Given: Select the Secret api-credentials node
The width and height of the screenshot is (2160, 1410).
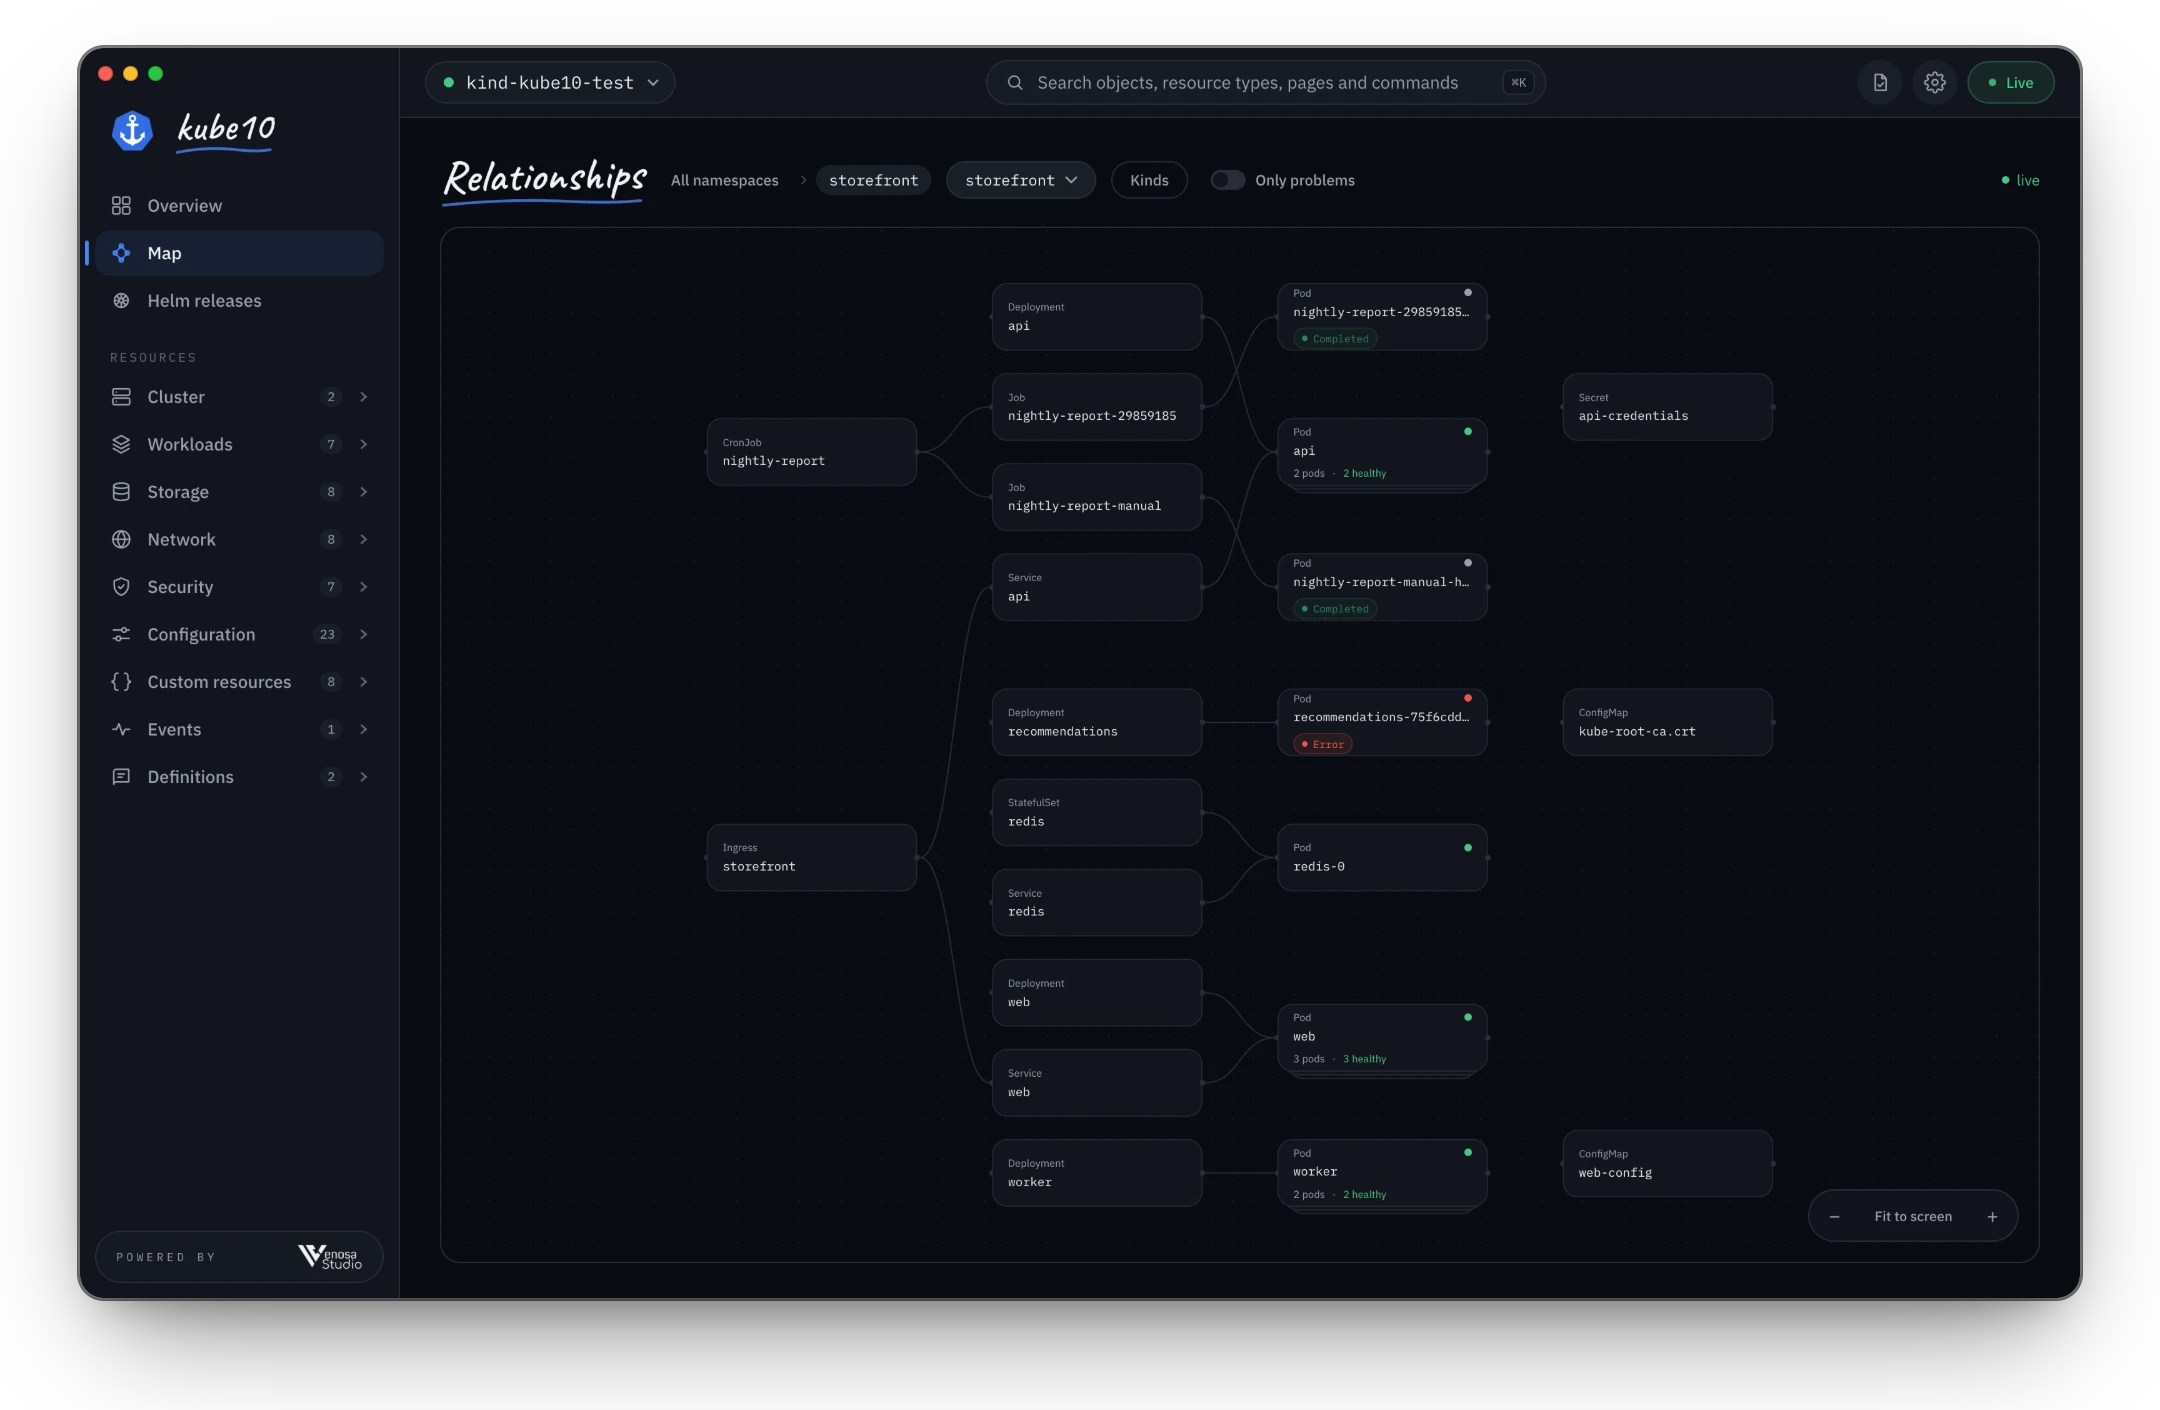Looking at the screenshot, I should tap(1667, 407).
